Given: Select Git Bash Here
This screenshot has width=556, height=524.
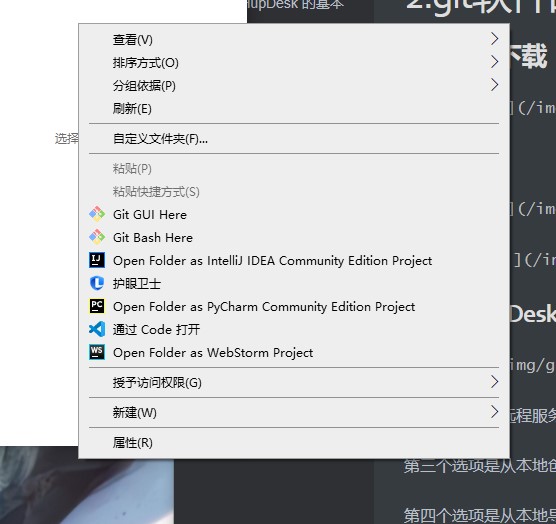Looking at the screenshot, I should [294, 238].
